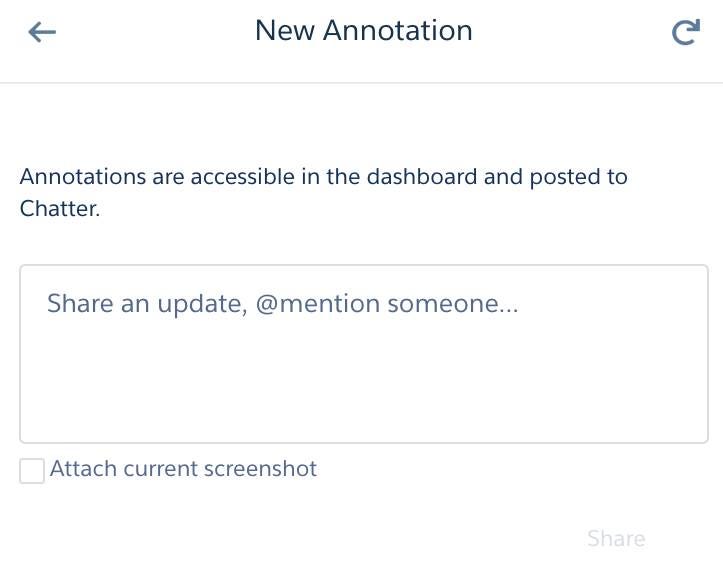Enable attaching the current screenshot
The image size is (723, 571).
pyautogui.click(x=32, y=470)
